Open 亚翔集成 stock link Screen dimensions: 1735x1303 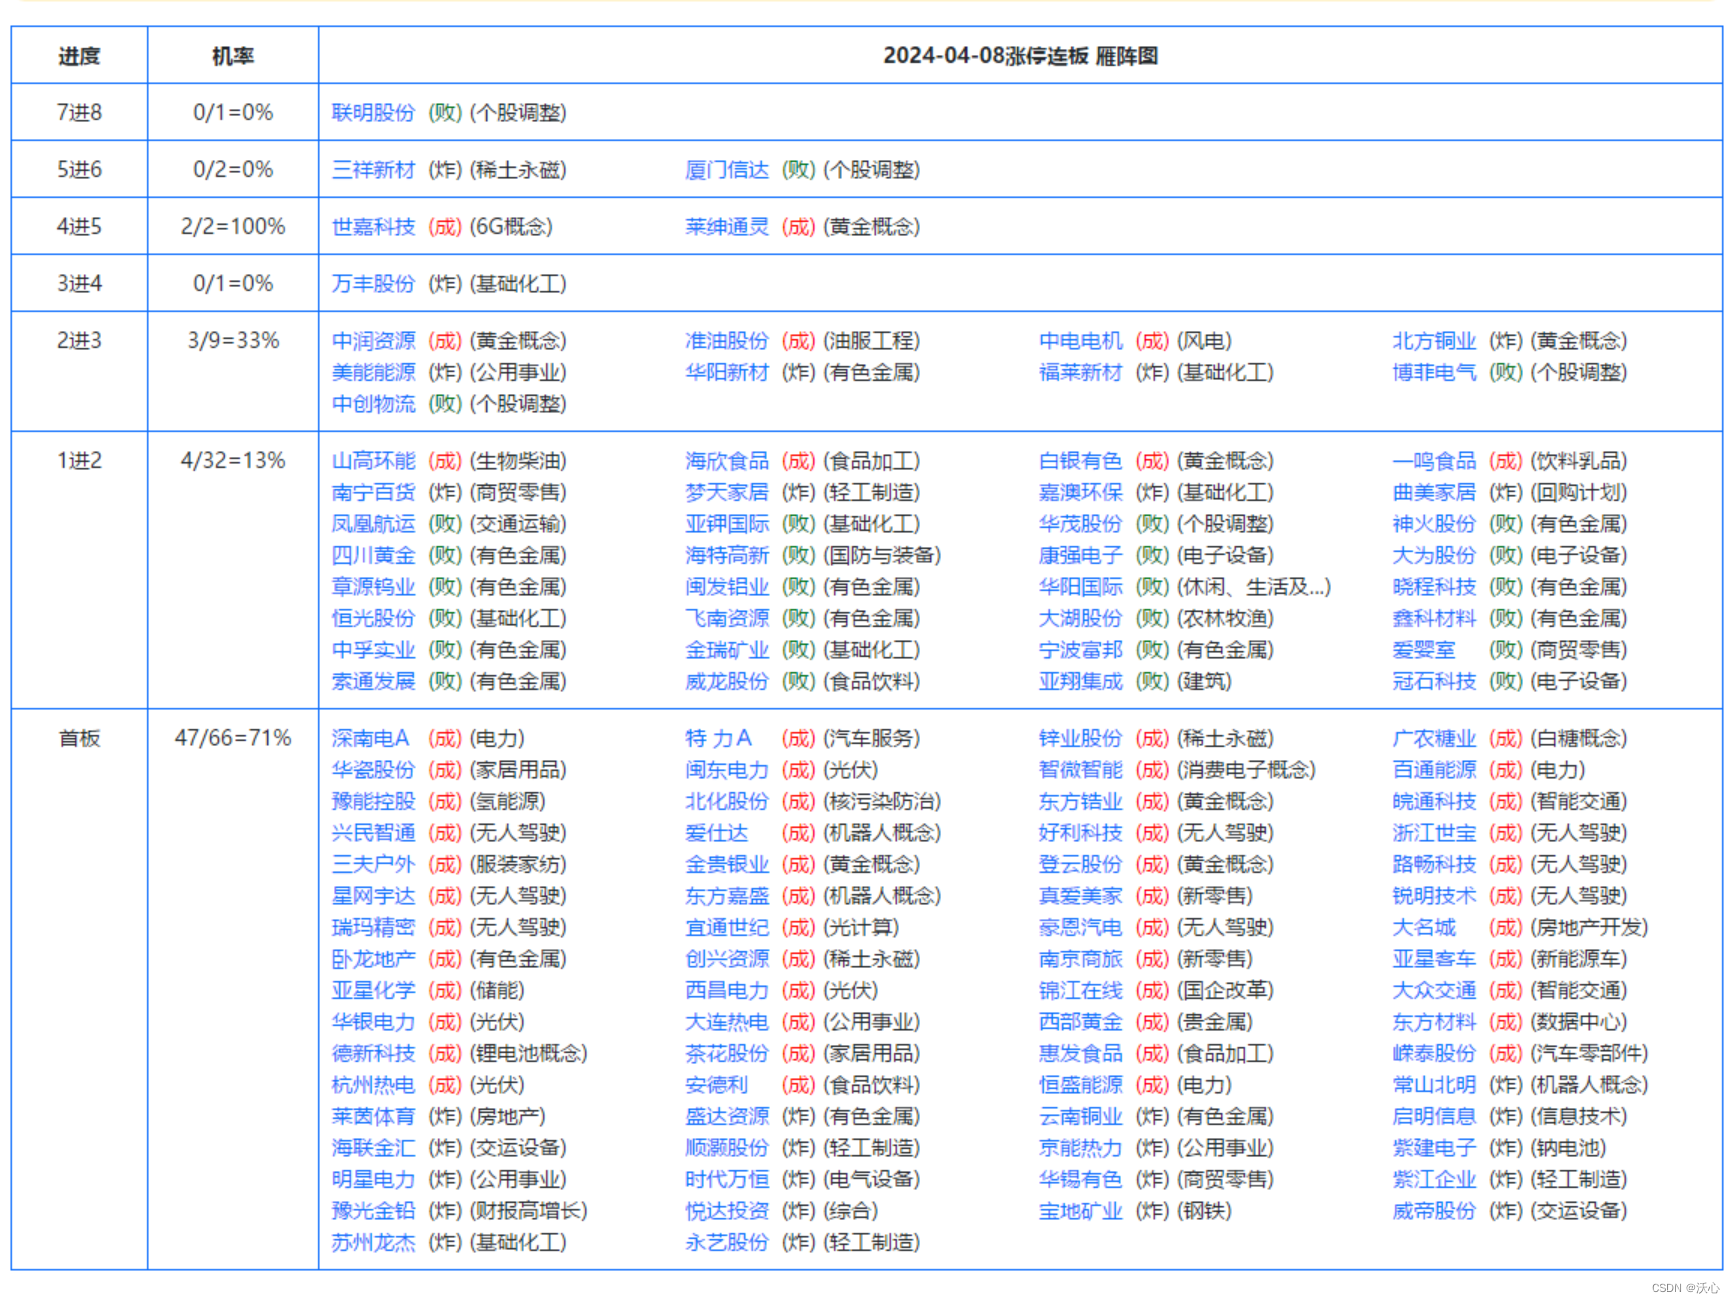coord(1081,681)
